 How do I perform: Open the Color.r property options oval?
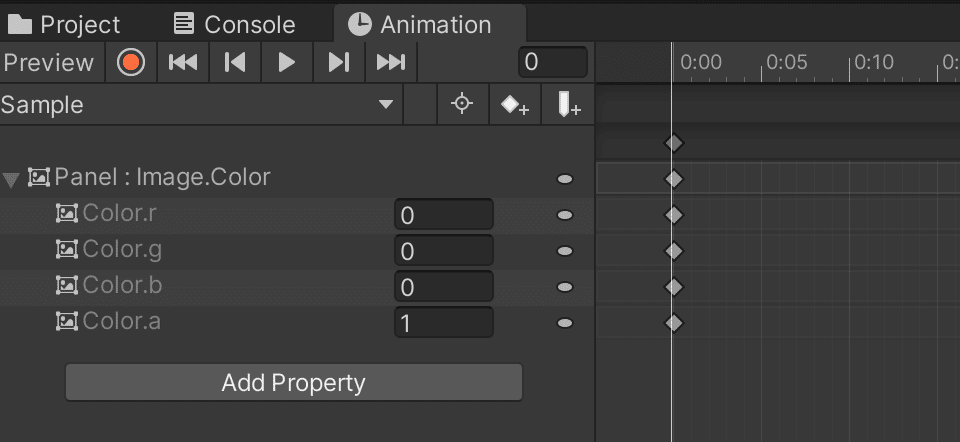point(564,215)
